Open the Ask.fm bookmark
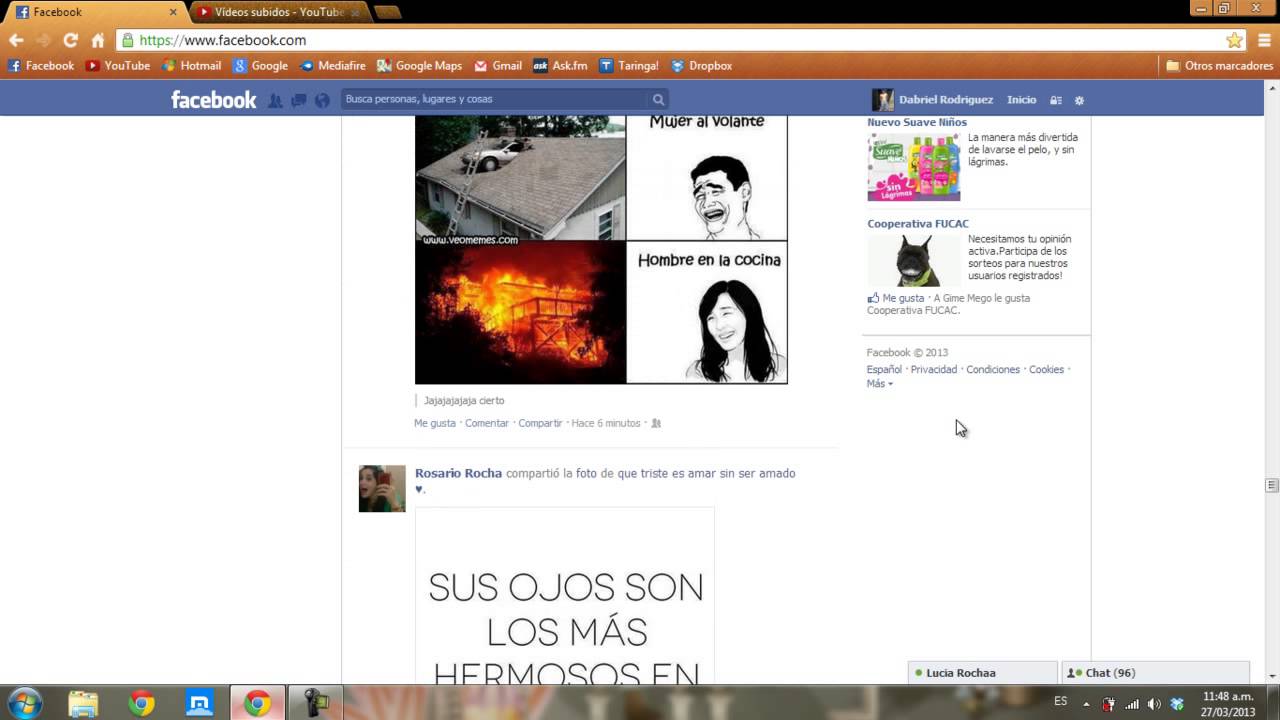Image resolution: width=1280 pixels, height=720 pixels. coord(560,66)
